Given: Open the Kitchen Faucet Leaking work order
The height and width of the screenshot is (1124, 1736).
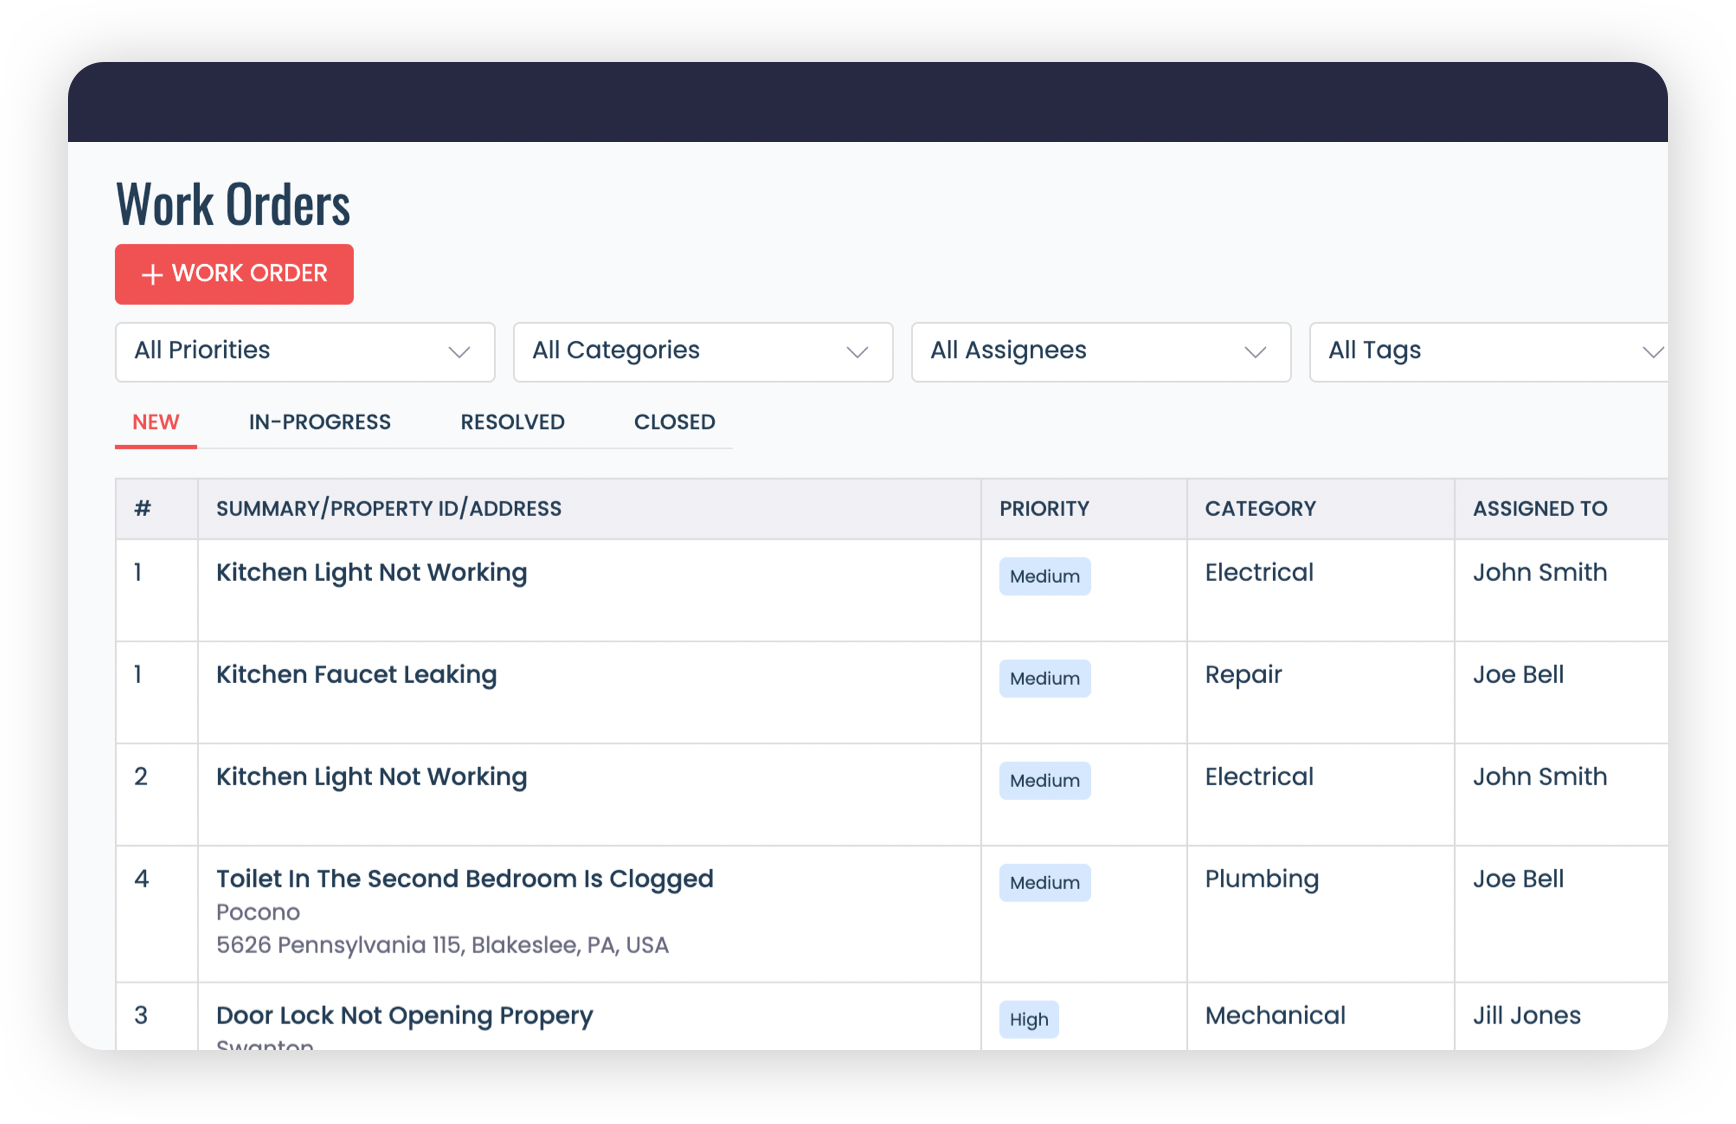Looking at the screenshot, I should (x=356, y=675).
